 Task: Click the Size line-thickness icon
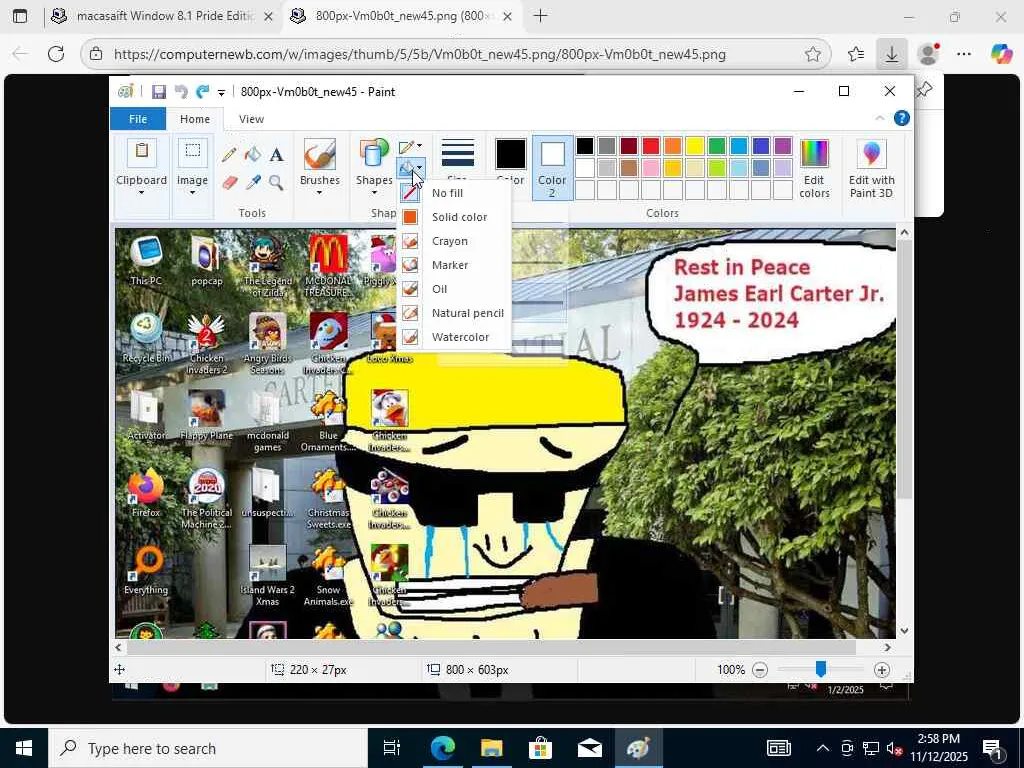pos(457,153)
